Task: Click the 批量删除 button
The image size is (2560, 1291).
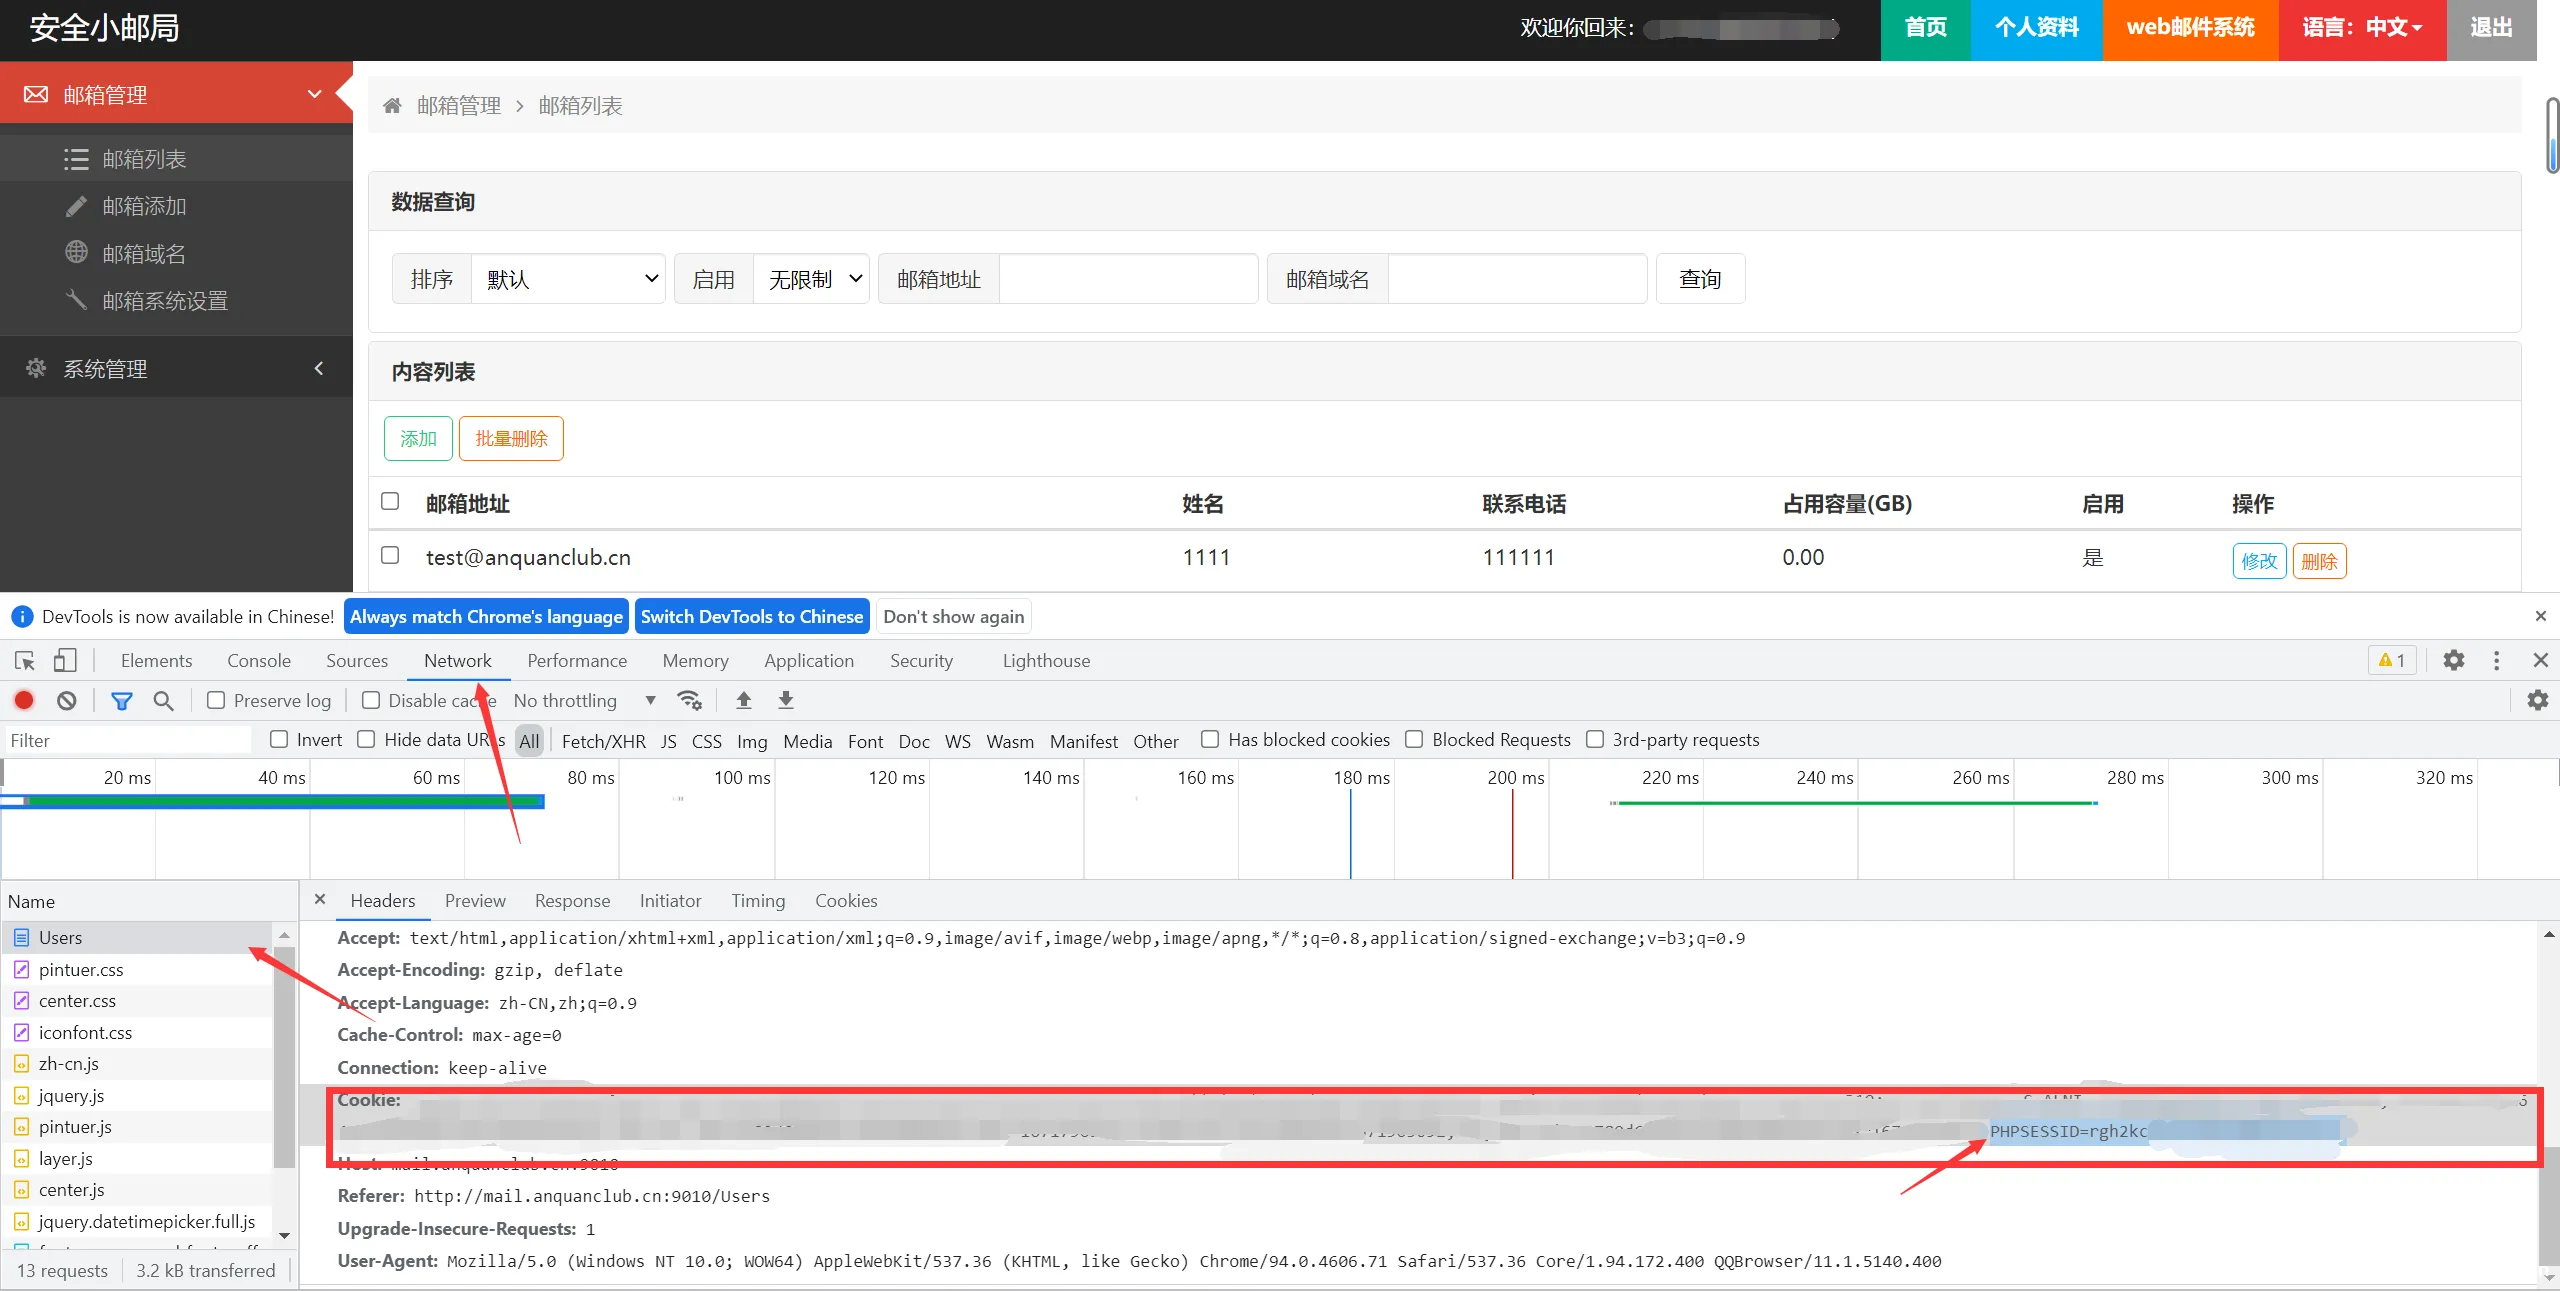Action: (511, 439)
